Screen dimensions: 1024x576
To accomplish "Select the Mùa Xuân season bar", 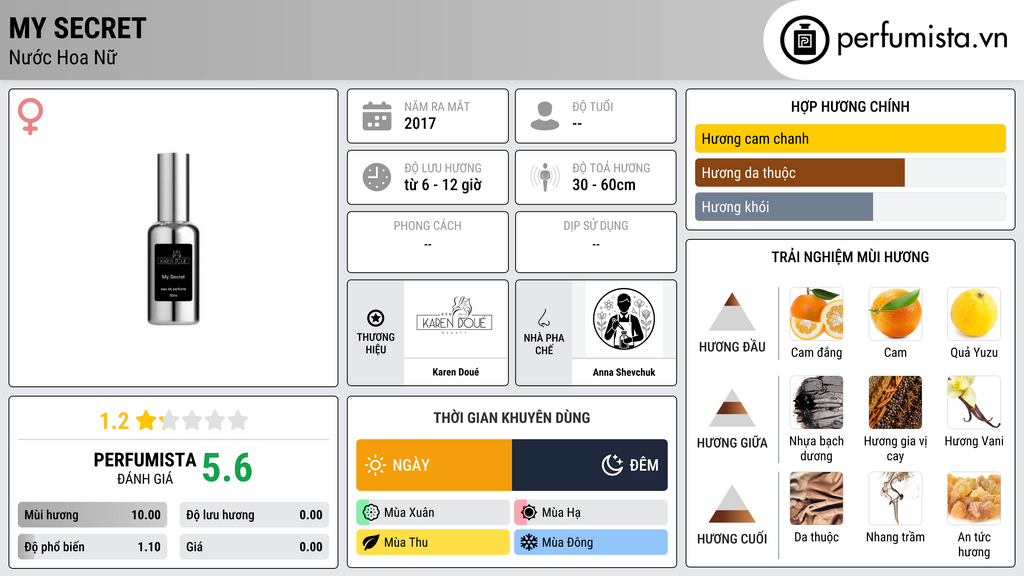I will pyautogui.click(x=433, y=512).
